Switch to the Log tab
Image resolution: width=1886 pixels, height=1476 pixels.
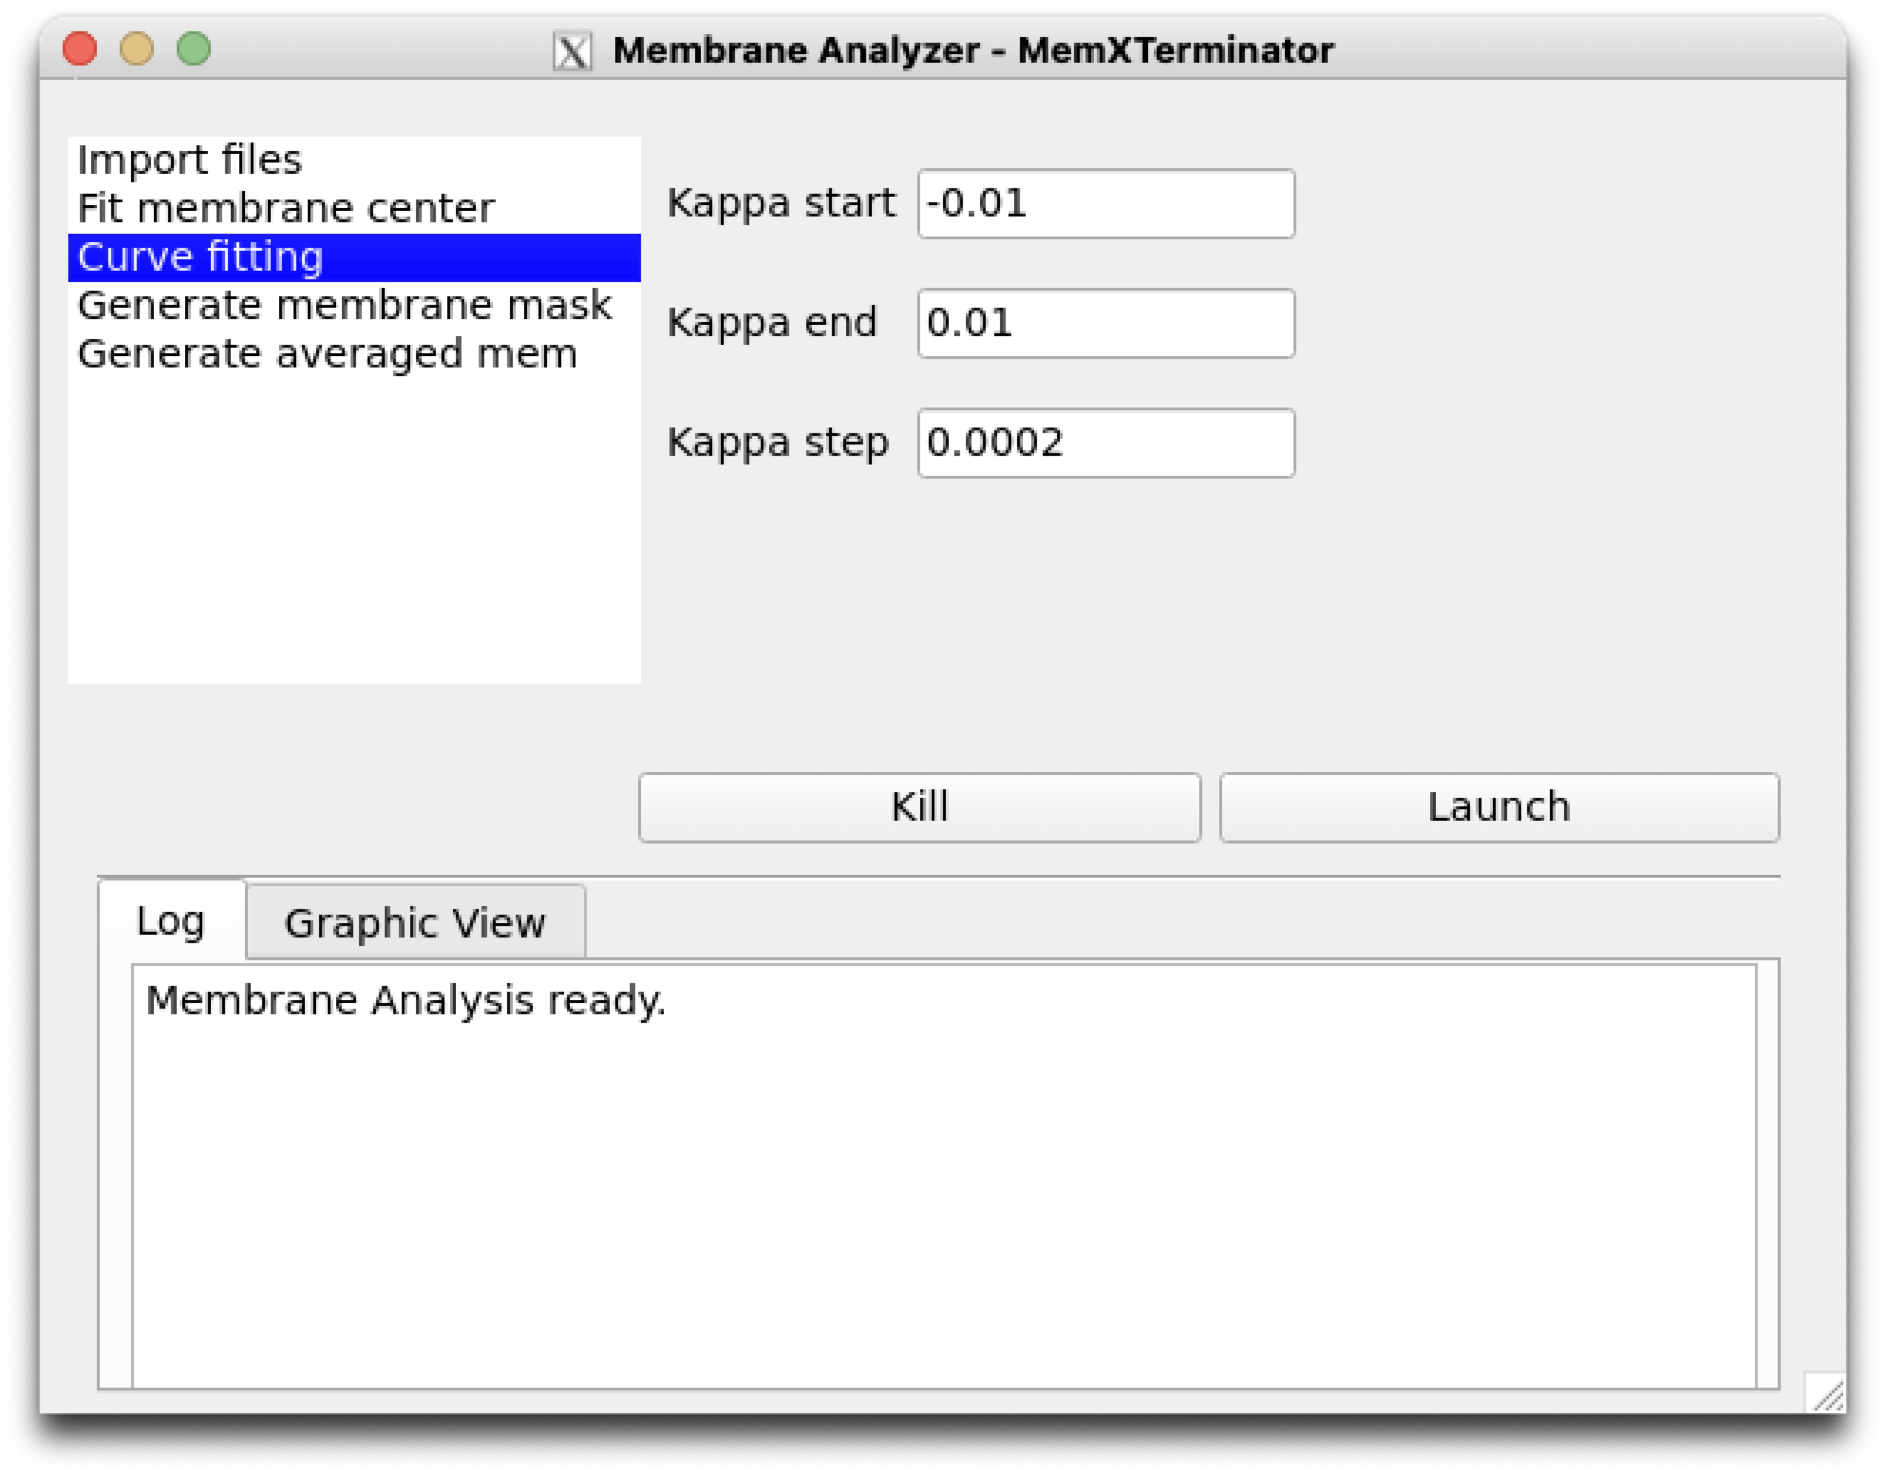pyautogui.click(x=171, y=920)
